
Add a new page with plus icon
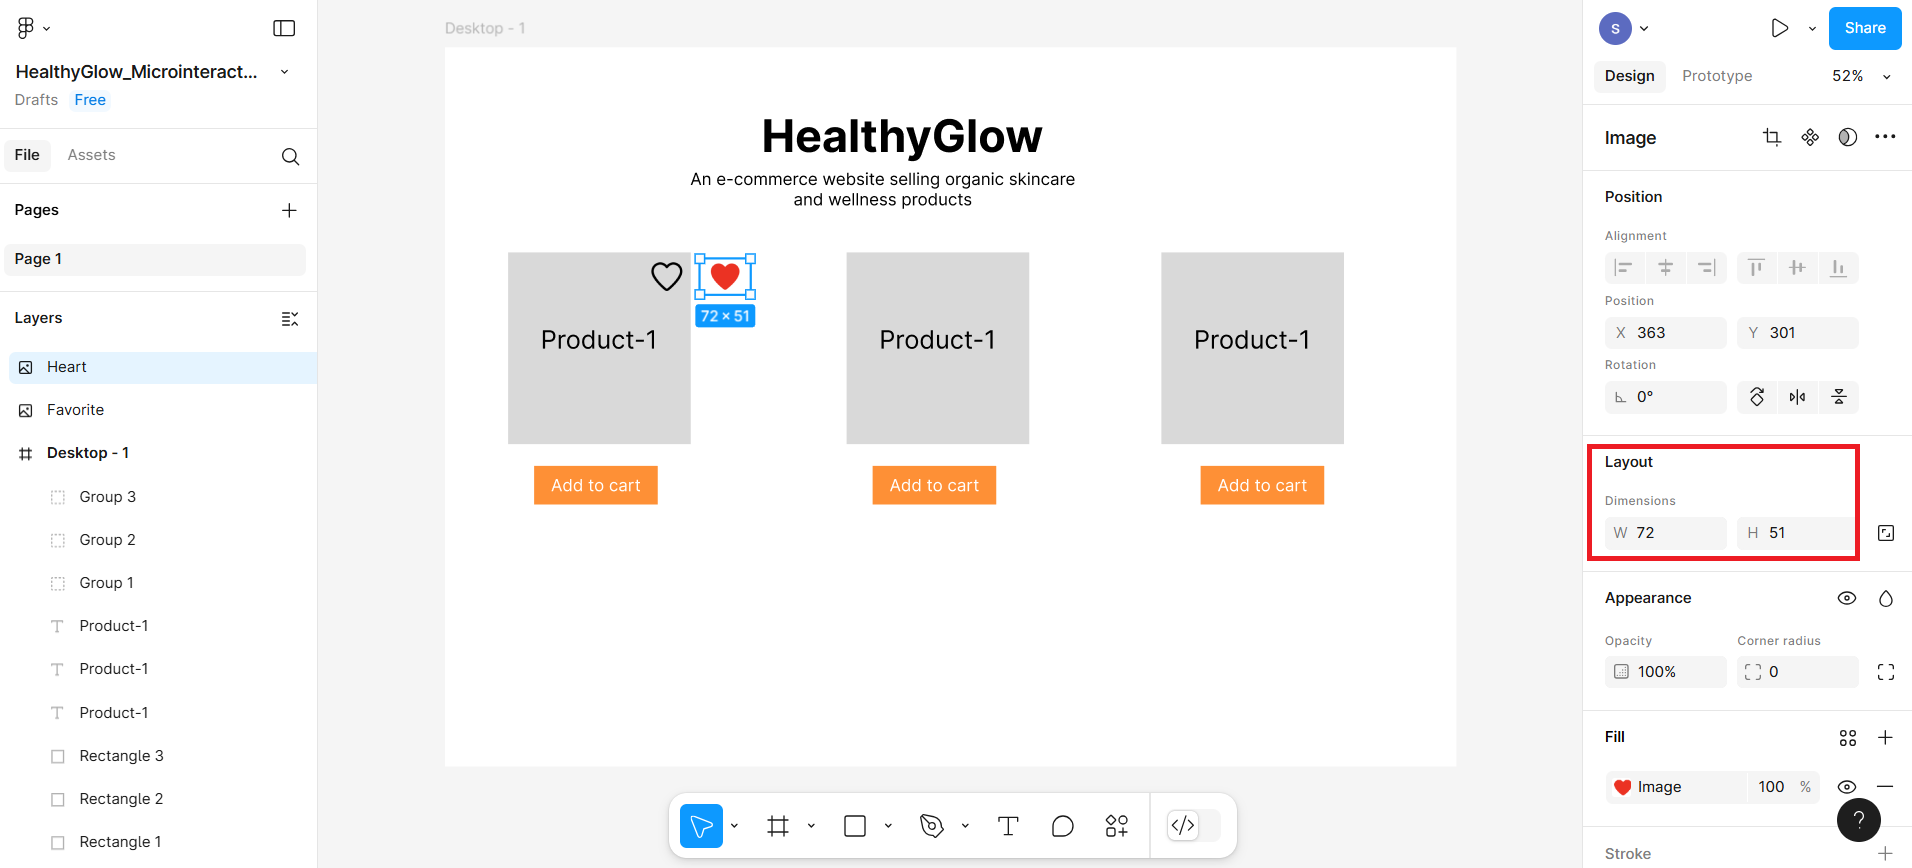(x=289, y=210)
